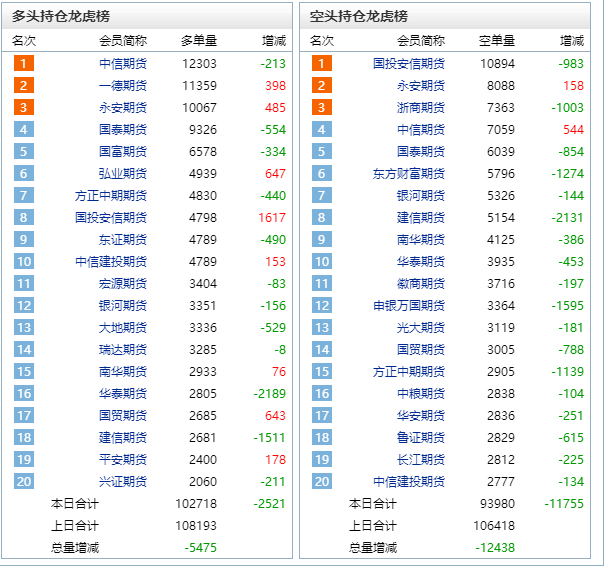Open 南华期货 in the short positions list
The image size is (611, 572).
click(421, 240)
